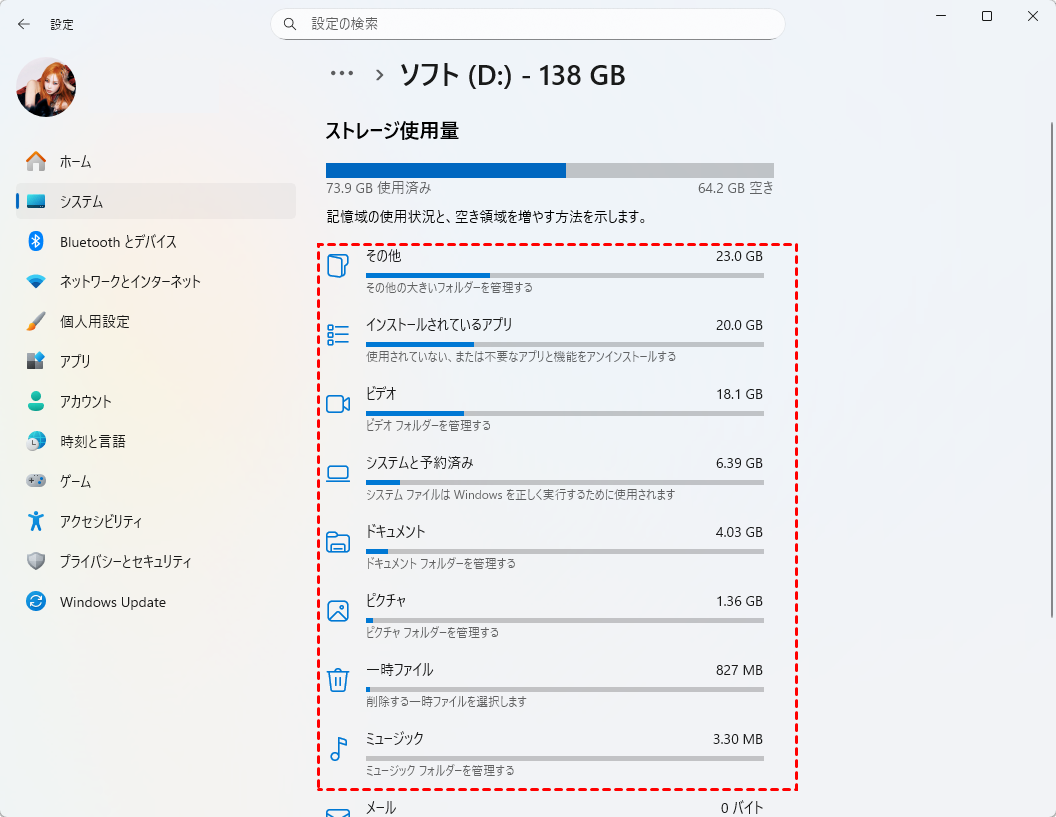Screen dimensions: 1056x817
Task: Click the Windows Update sidebar icon
Action: [36, 602]
